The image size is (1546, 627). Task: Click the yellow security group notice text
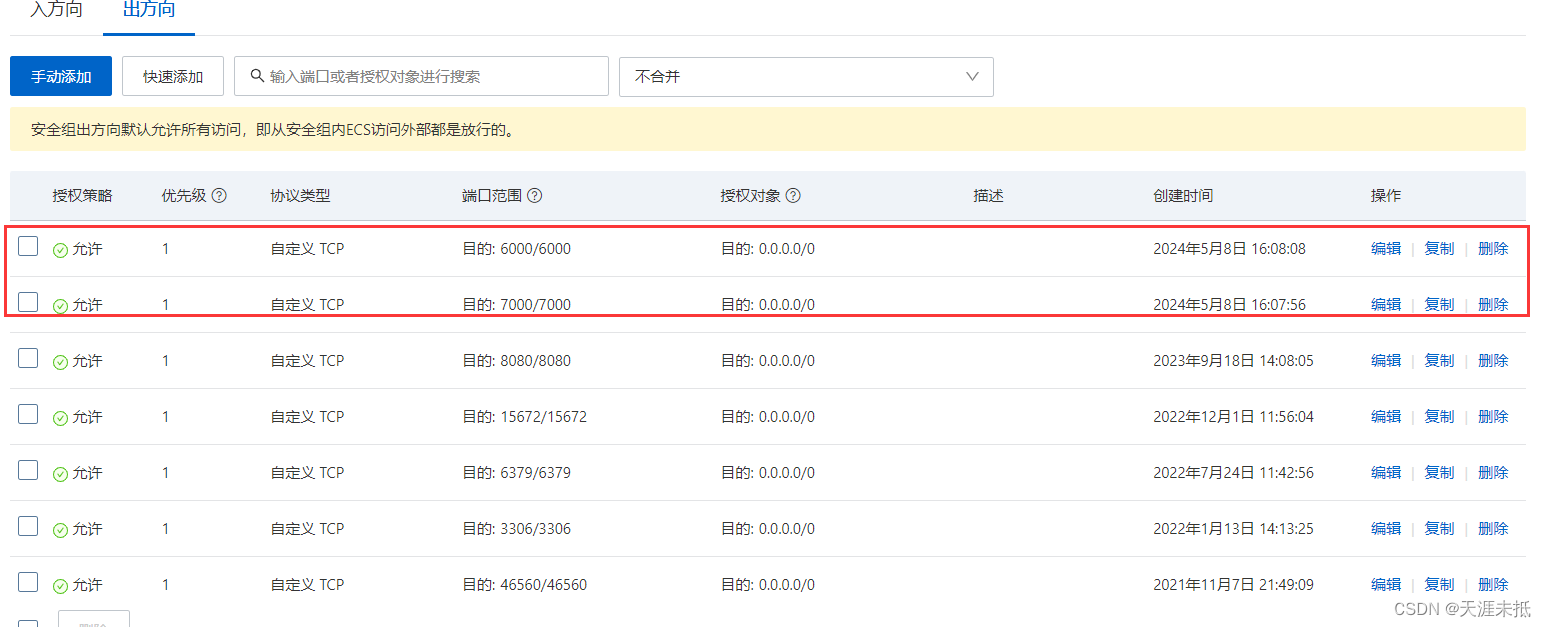(273, 130)
